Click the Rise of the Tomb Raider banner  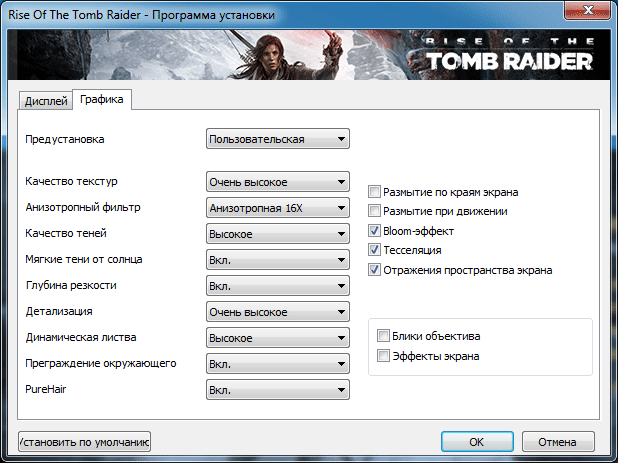pyautogui.click(x=309, y=55)
